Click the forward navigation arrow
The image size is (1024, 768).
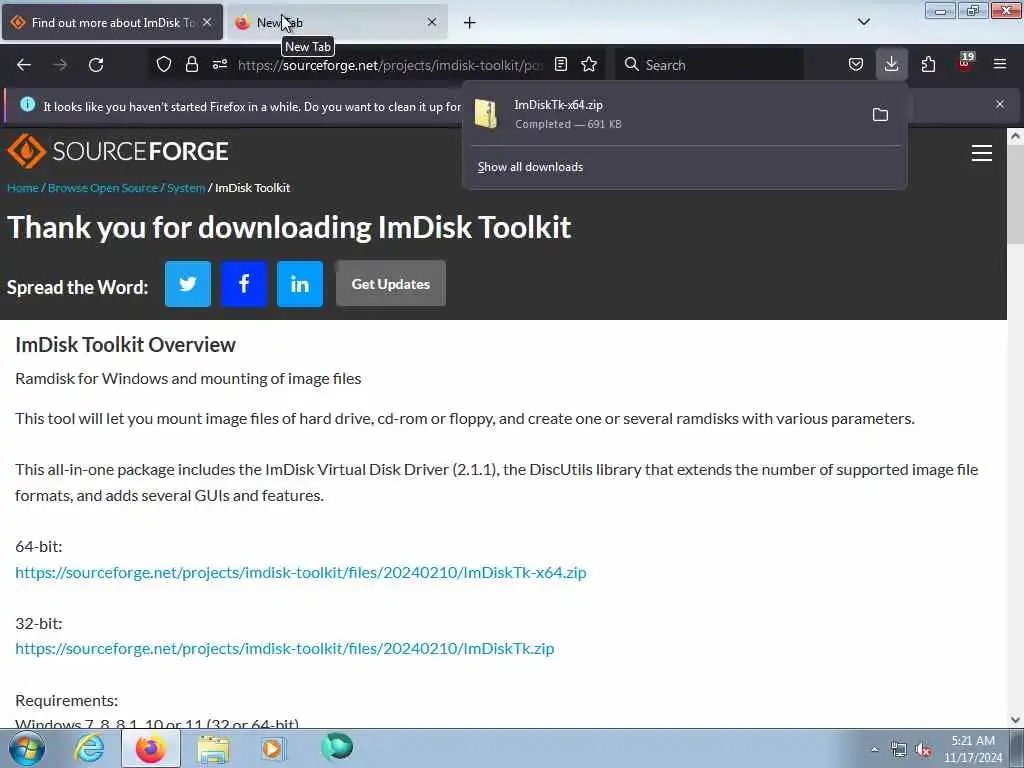coord(60,65)
